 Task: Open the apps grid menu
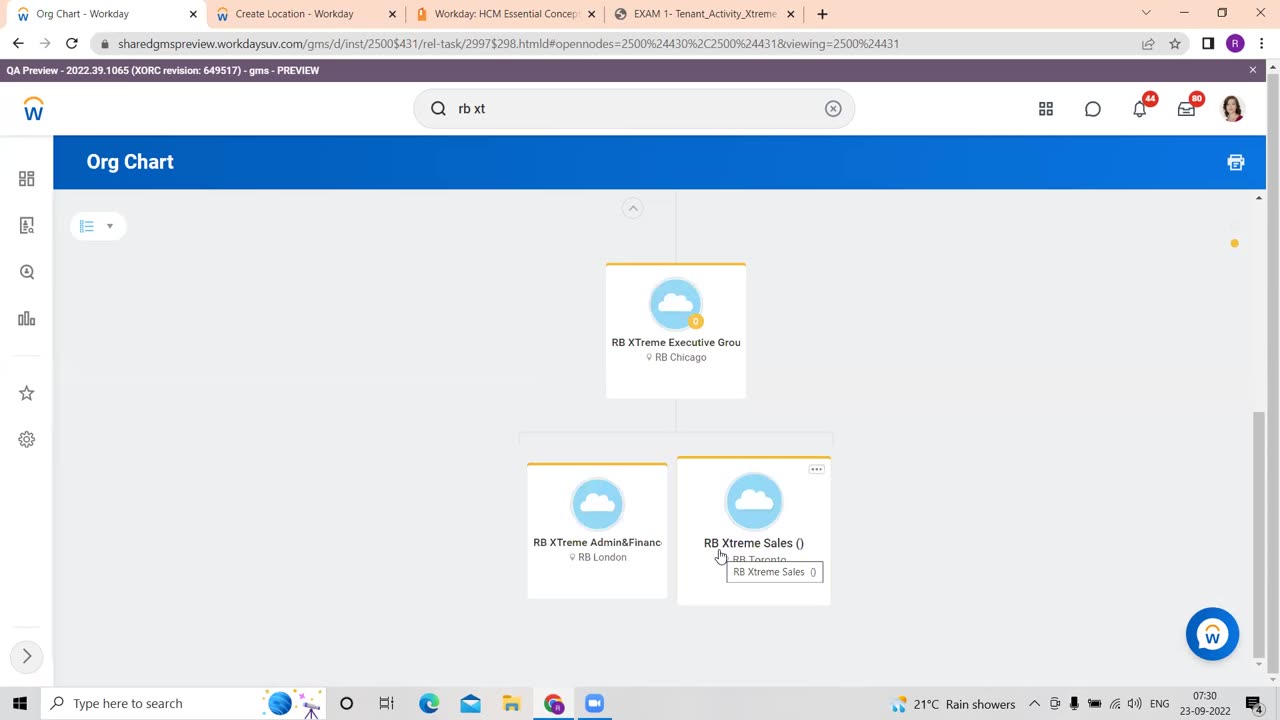(x=1046, y=109)
